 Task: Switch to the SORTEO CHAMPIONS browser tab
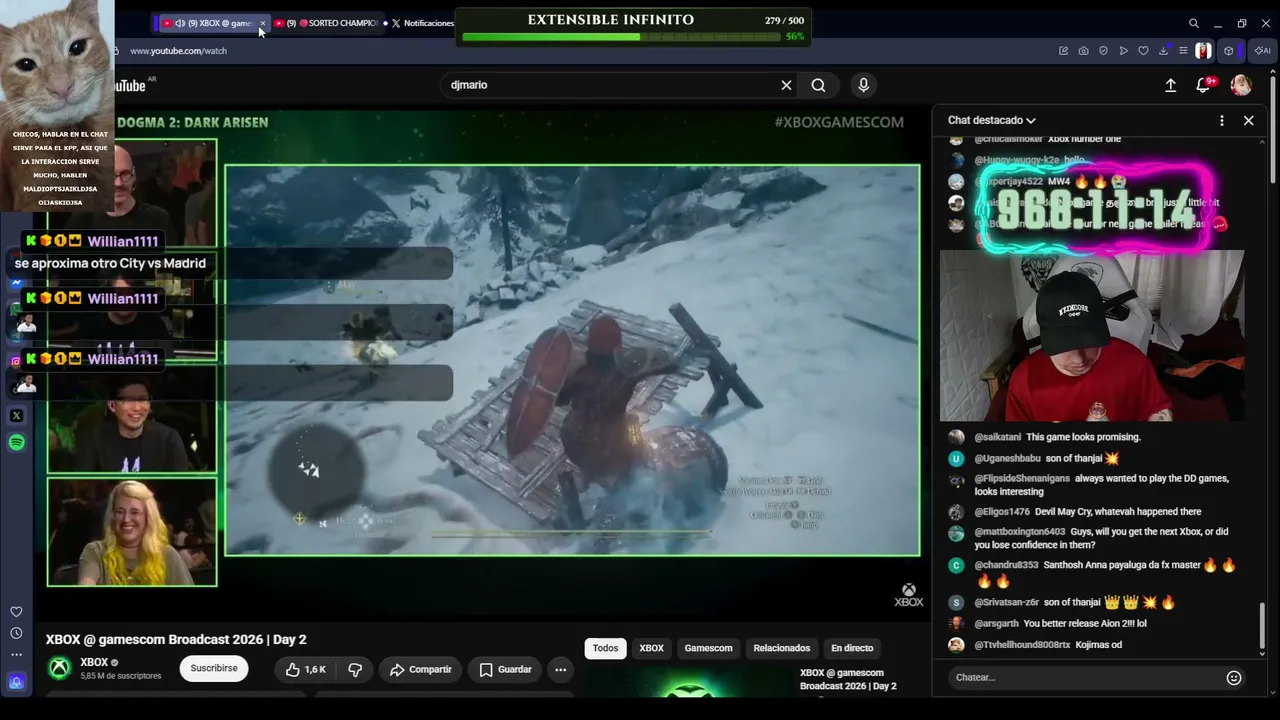(x=330, y=23)
